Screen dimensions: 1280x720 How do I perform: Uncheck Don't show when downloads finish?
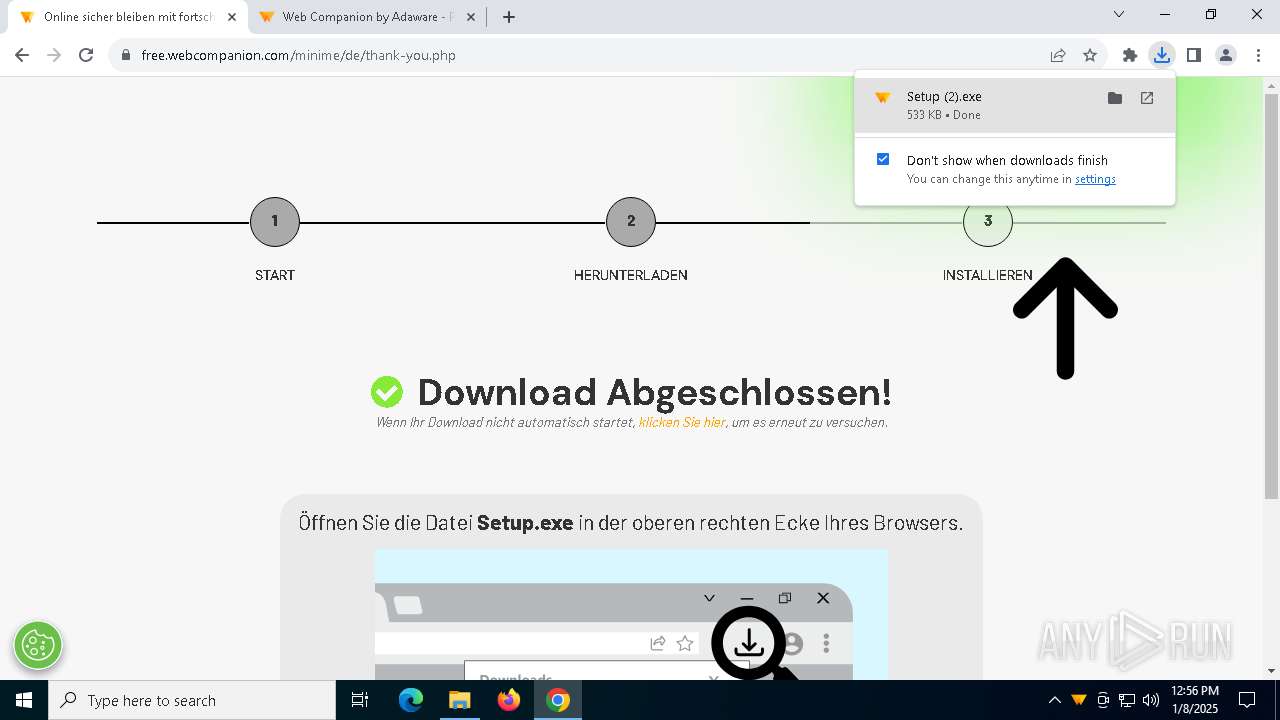(883, 159)
